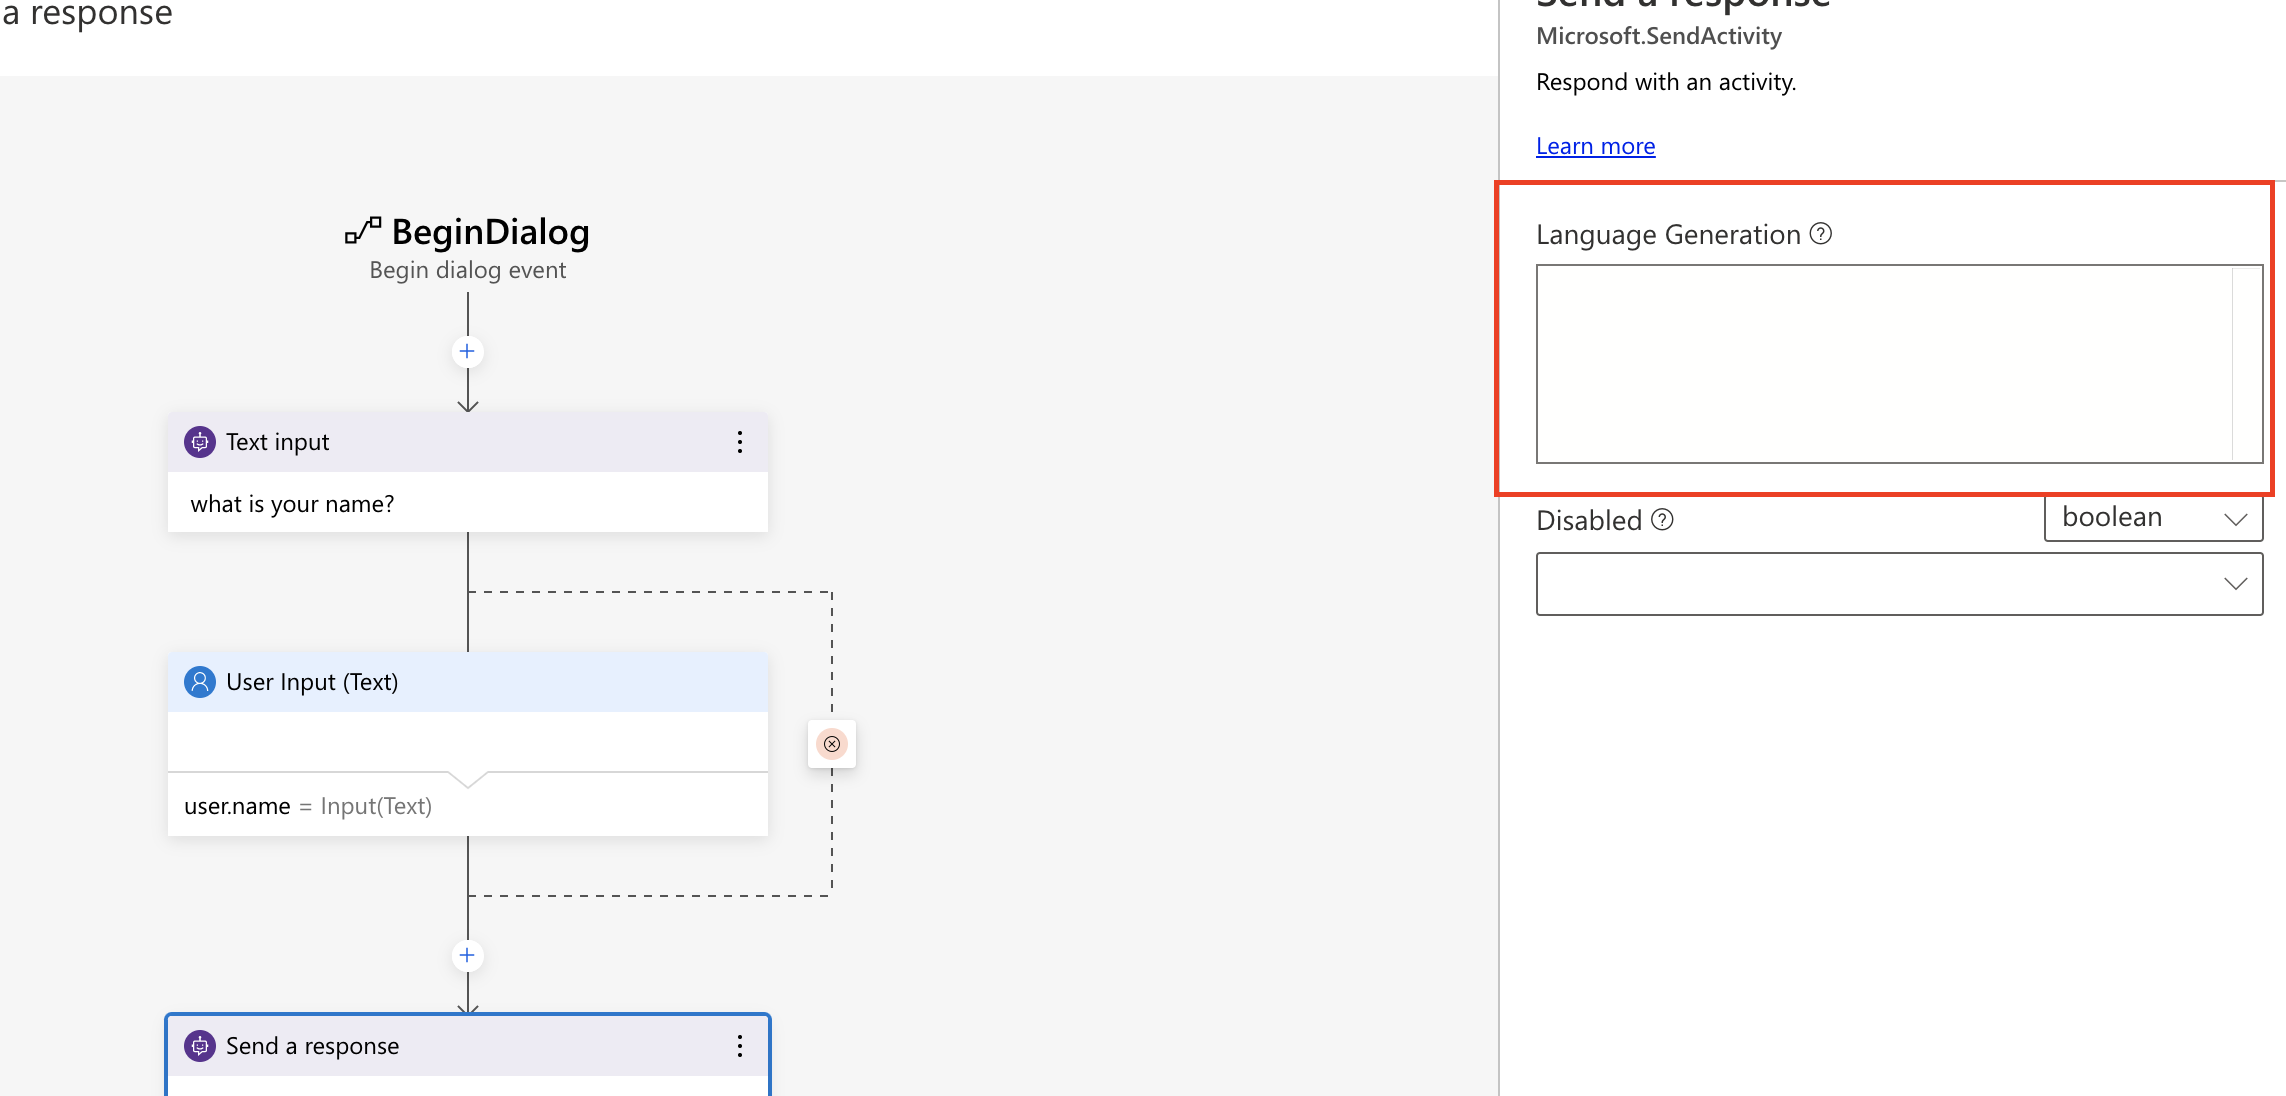Screen dimensions: 2286x1096
Task: Open the Learn more link
Action: click(x=1595, y=146)
